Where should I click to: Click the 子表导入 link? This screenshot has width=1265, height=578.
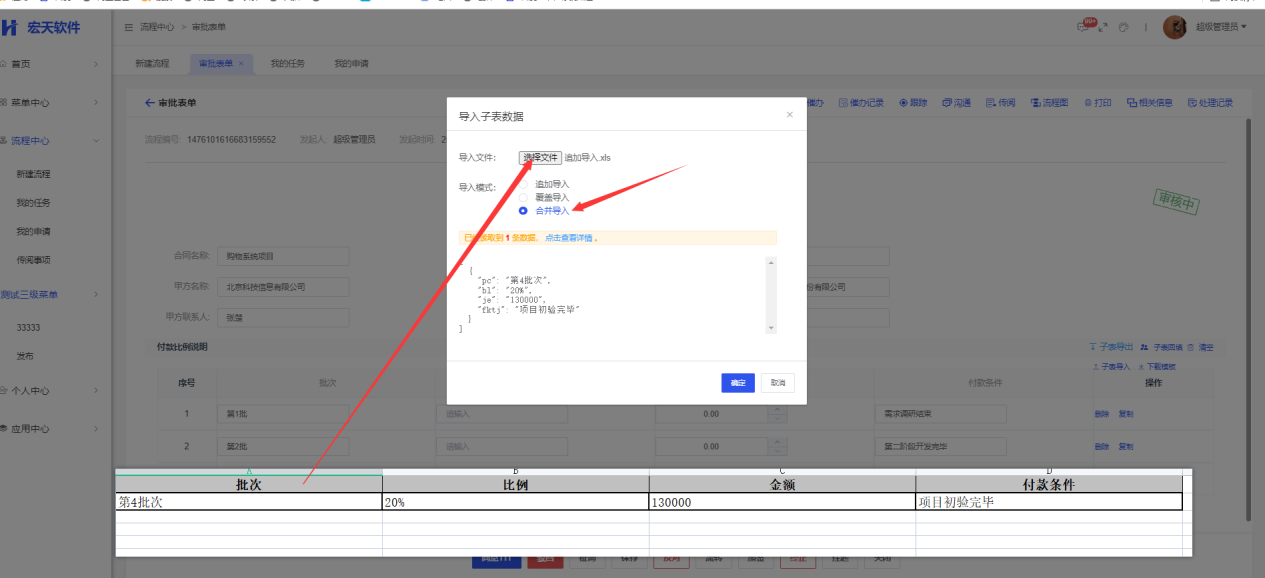[1110, 367]
